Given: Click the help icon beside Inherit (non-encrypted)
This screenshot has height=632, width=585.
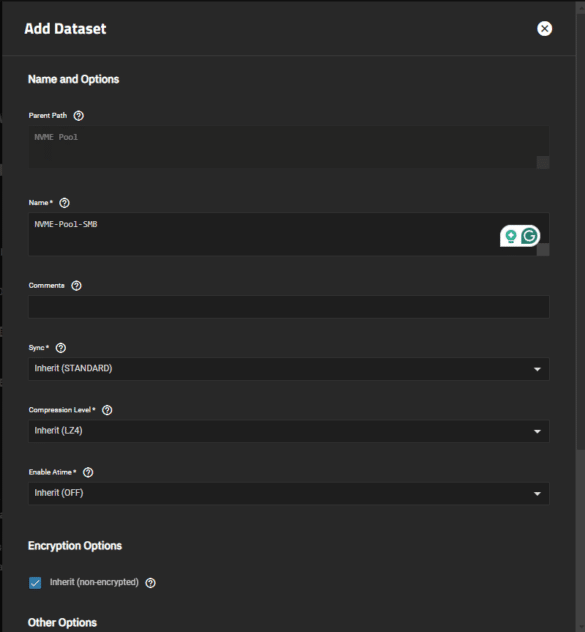Looking at the screenshot, I should 150,583.
